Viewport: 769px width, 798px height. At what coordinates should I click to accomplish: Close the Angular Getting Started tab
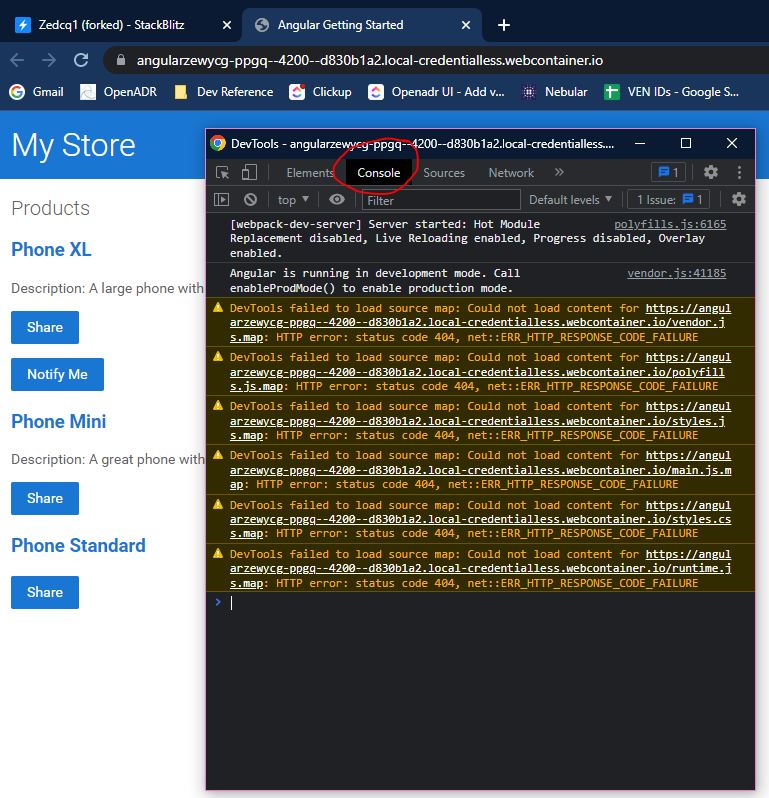tap(466, 25)
